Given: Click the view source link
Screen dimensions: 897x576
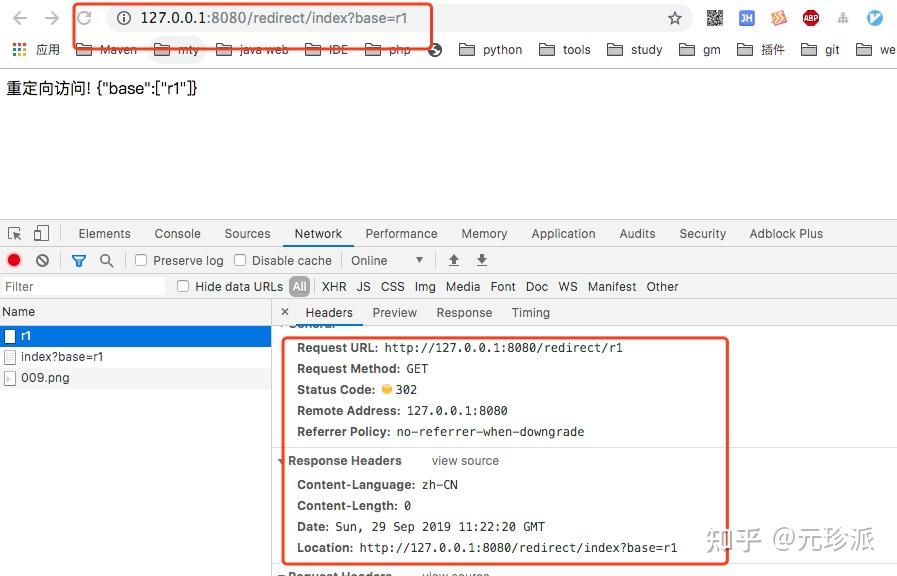Looking at the screenshot, I should pos(464,460).
